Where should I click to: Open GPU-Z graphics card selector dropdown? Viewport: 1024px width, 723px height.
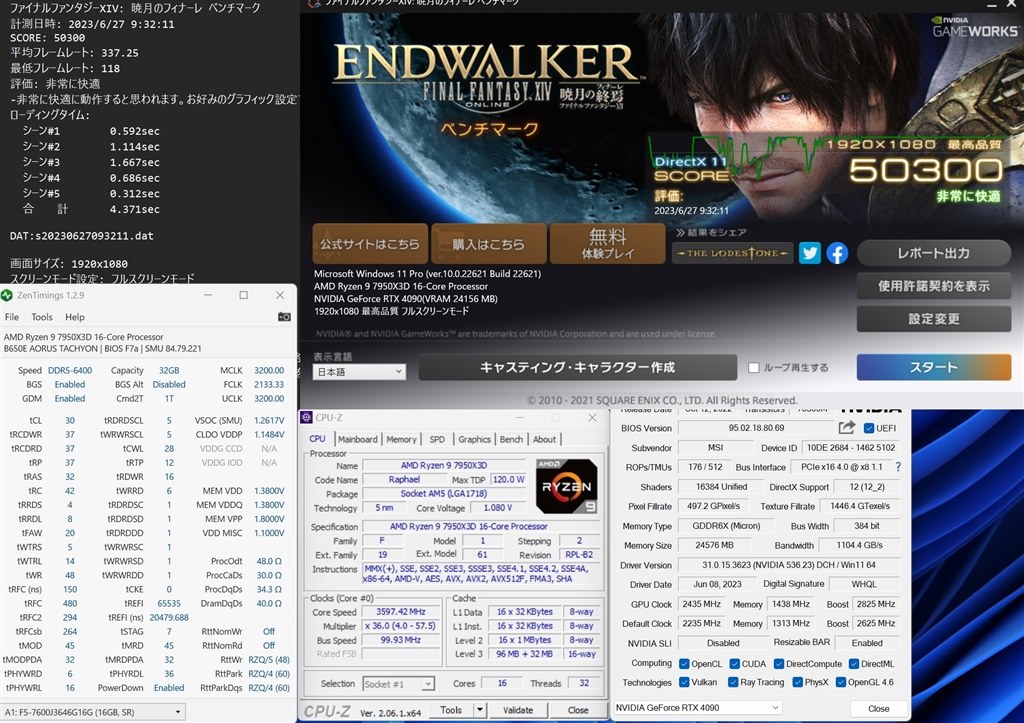tap(697, 707)
